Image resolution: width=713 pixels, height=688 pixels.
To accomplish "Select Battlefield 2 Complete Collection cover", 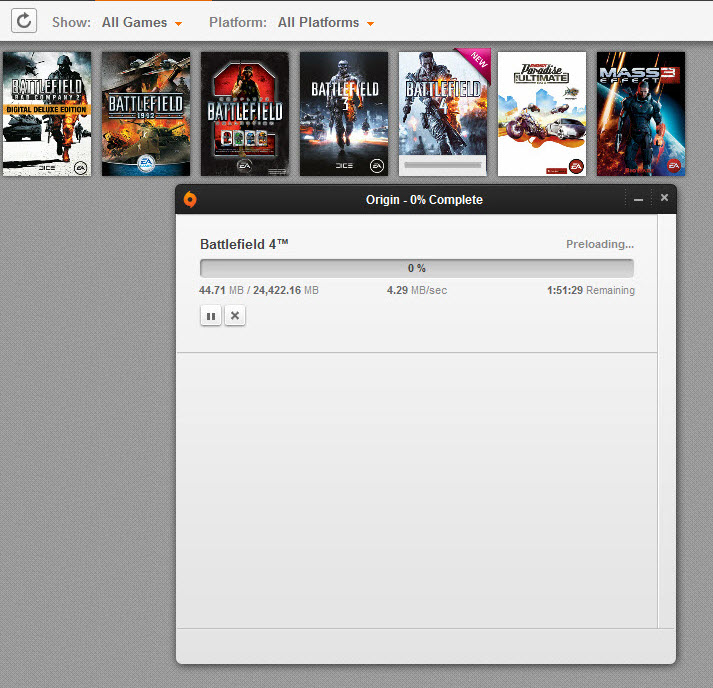I will [x=245, y=114].
